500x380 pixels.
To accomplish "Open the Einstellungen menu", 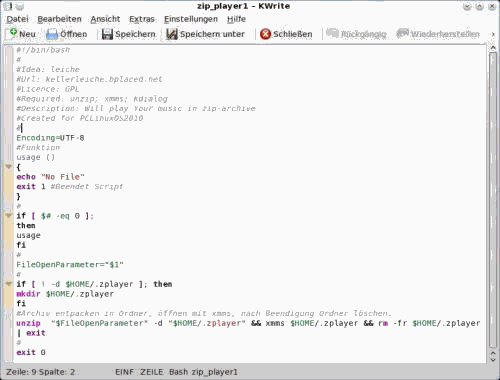I will (x=191, y=19).
